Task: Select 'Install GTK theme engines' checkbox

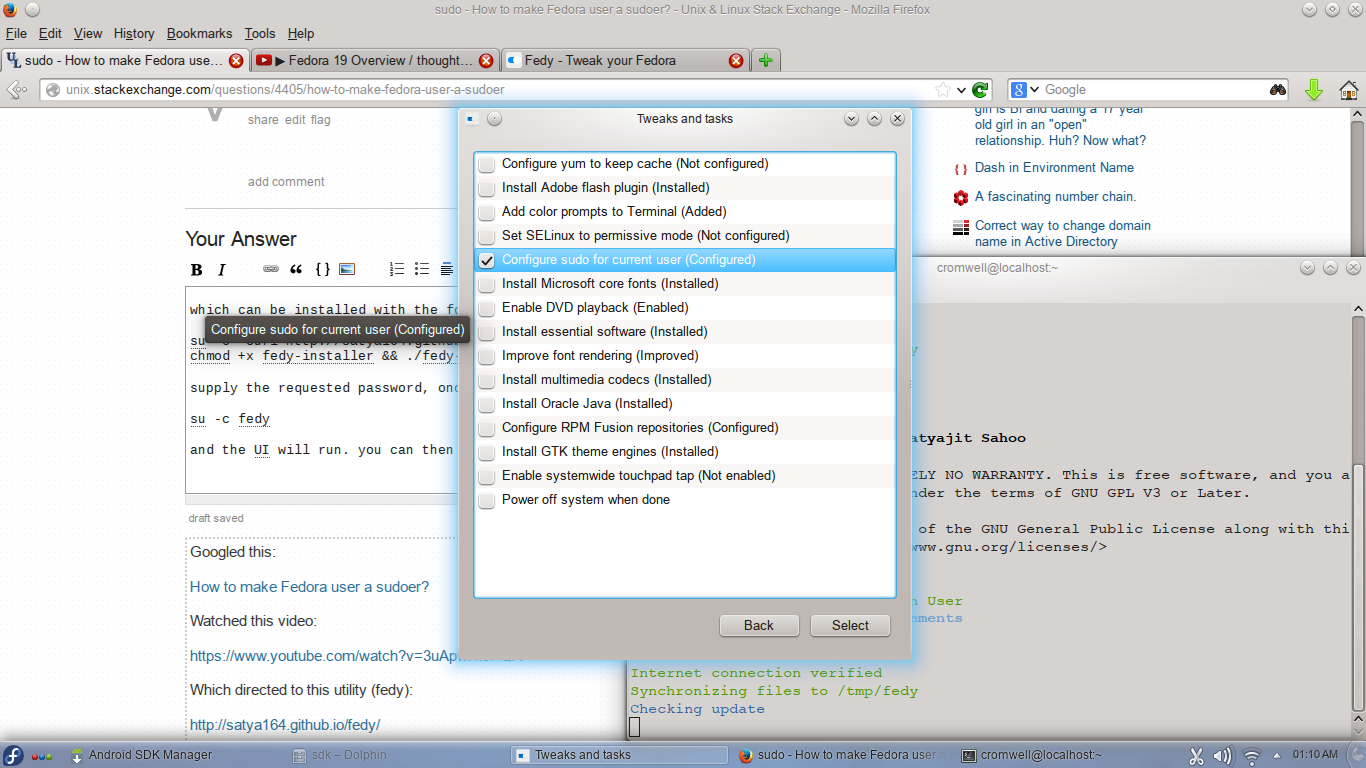Action: 486,452
